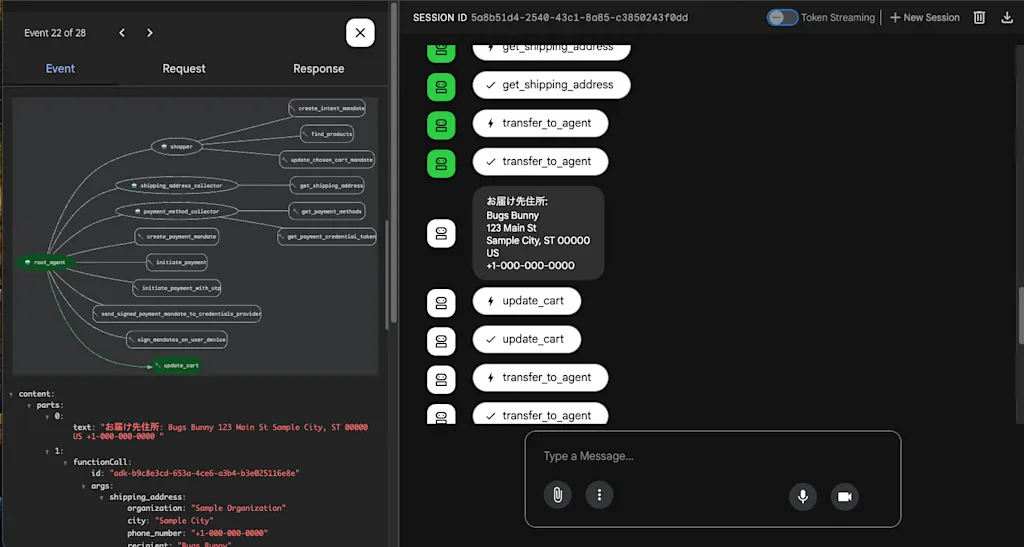Viewport: 1024px width, 547px height.
Task: Collapse parts item 0 node
Action: click(48, 416)
